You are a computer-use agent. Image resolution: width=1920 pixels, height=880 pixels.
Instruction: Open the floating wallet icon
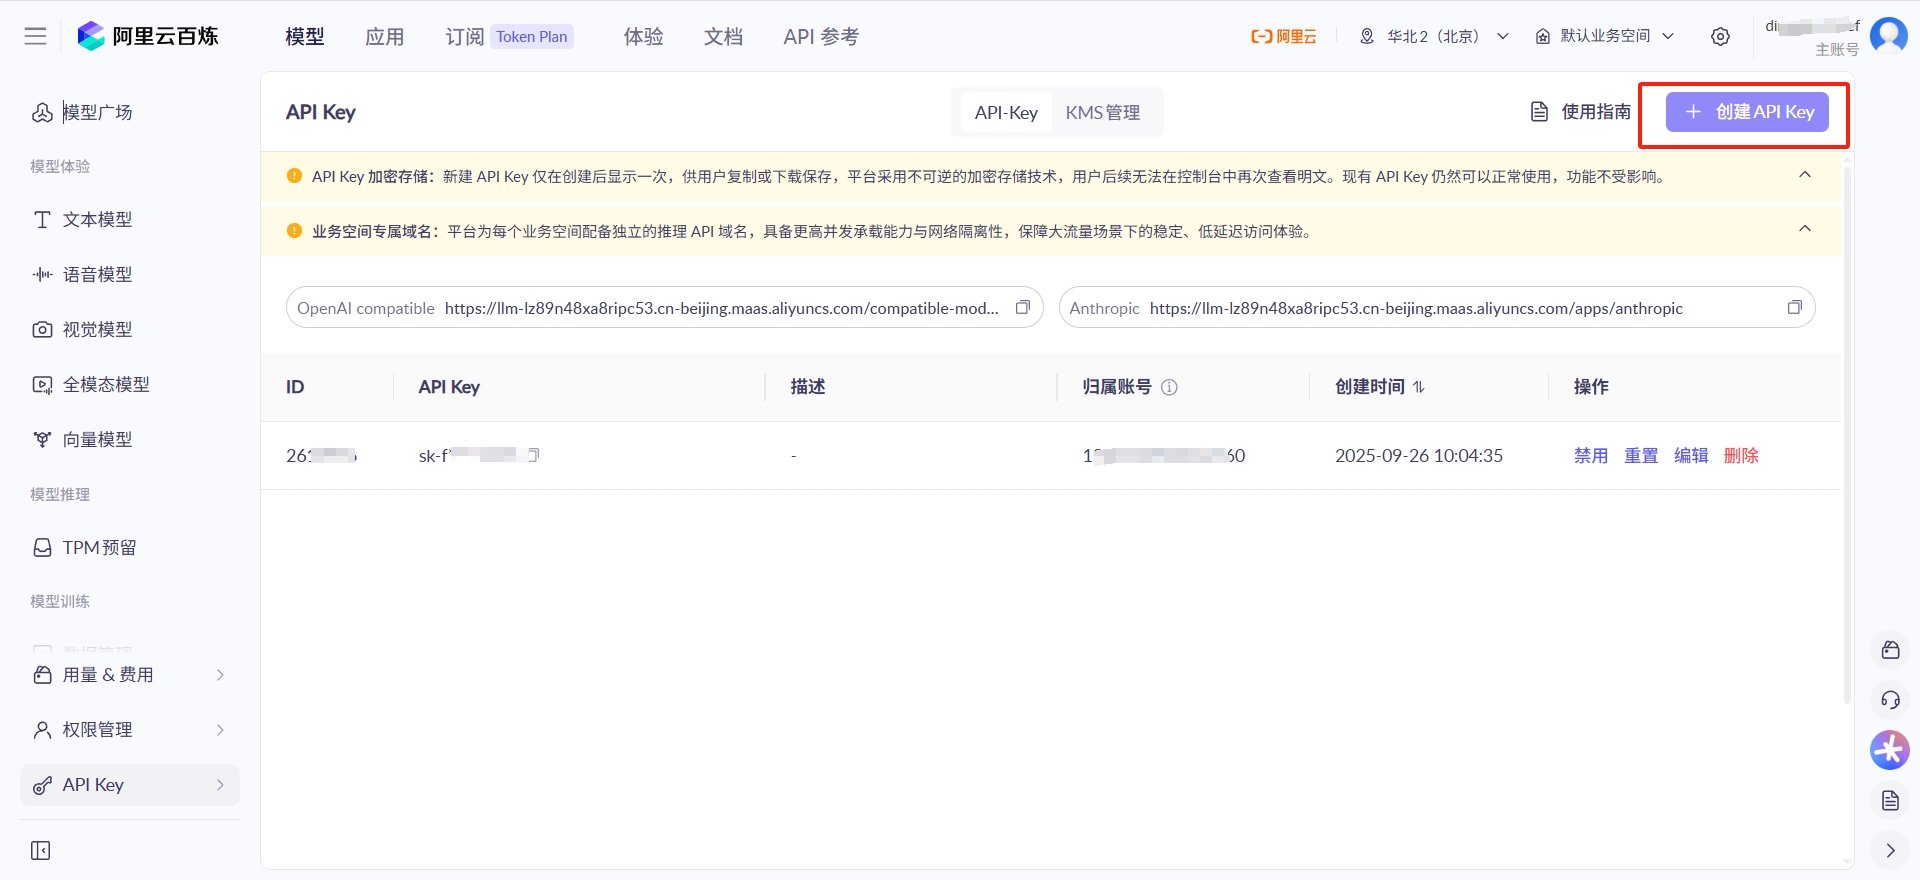(x=1890, y=650)
